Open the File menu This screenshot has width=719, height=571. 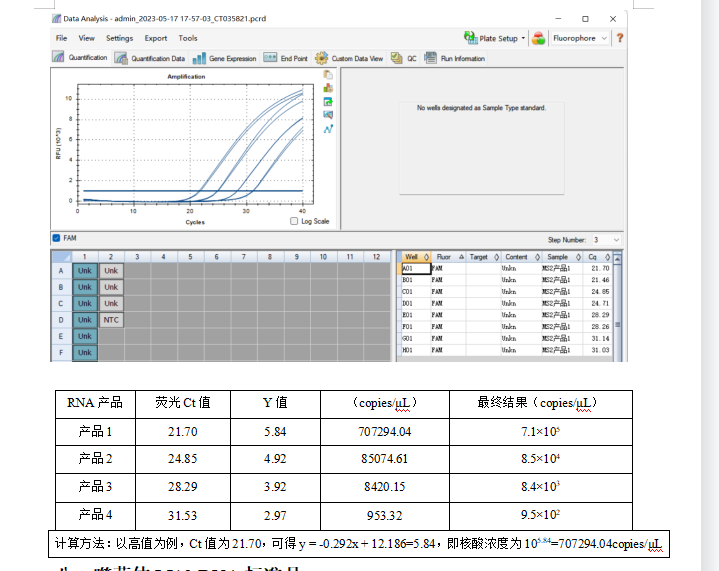pos(61,38)
